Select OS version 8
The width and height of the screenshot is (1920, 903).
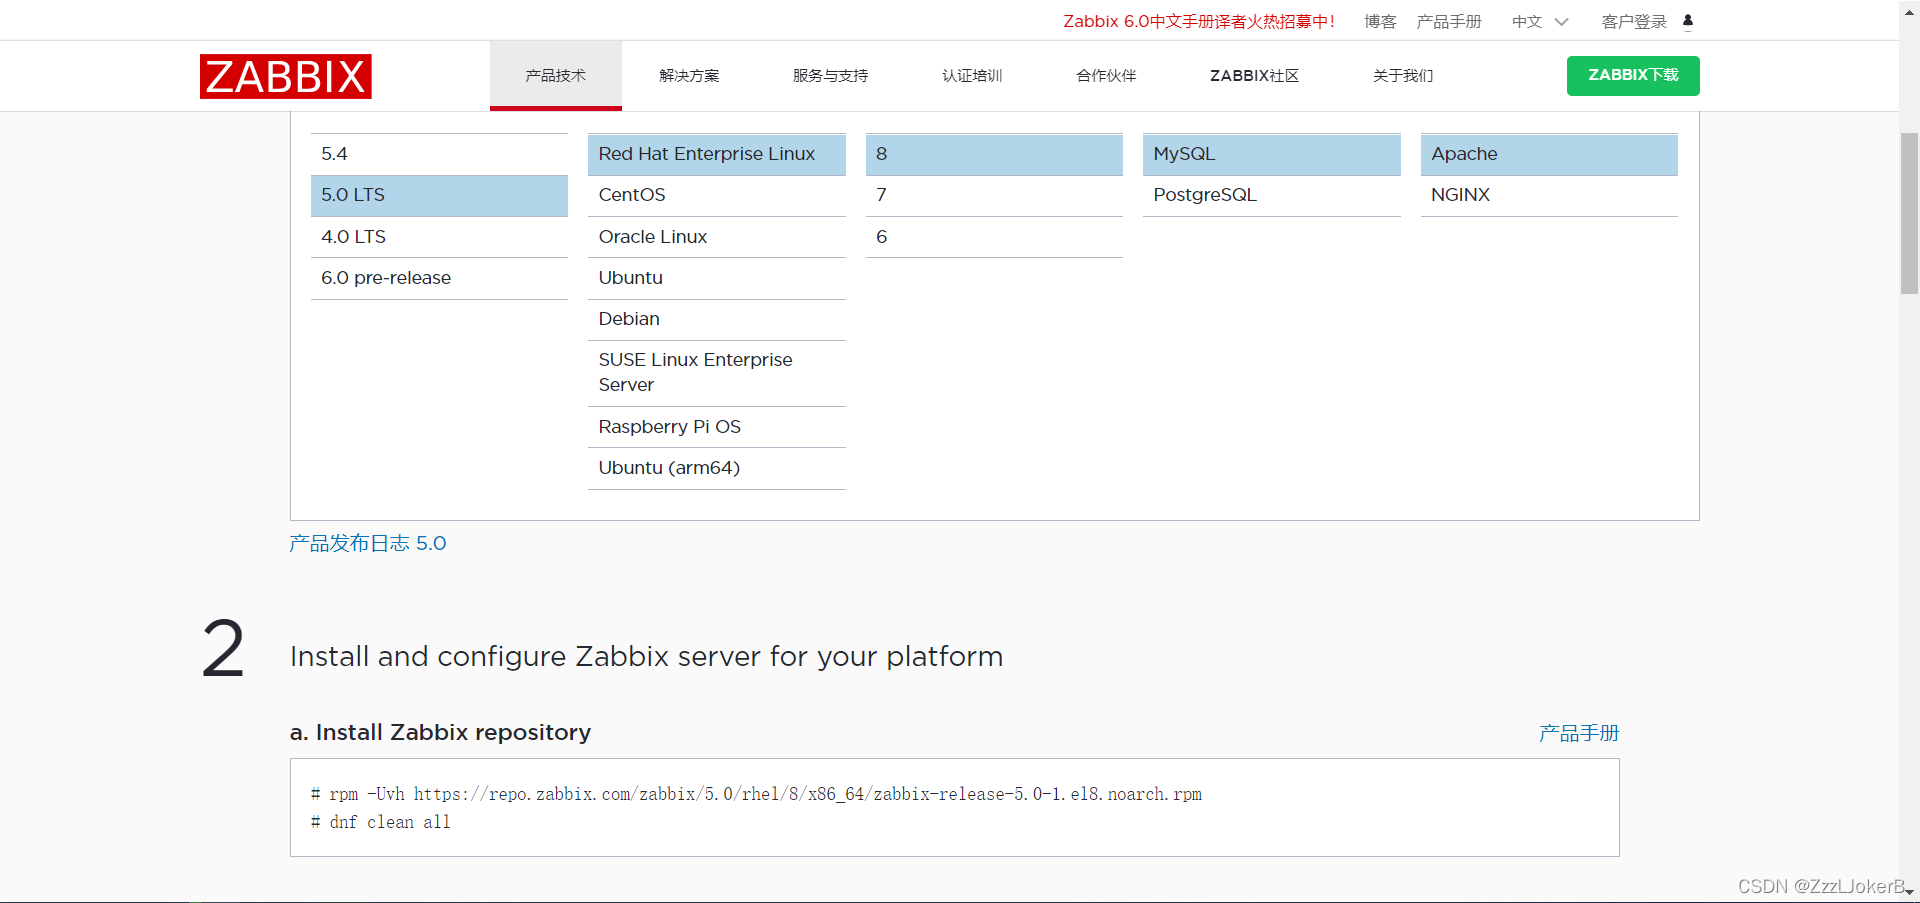[994, 154]
